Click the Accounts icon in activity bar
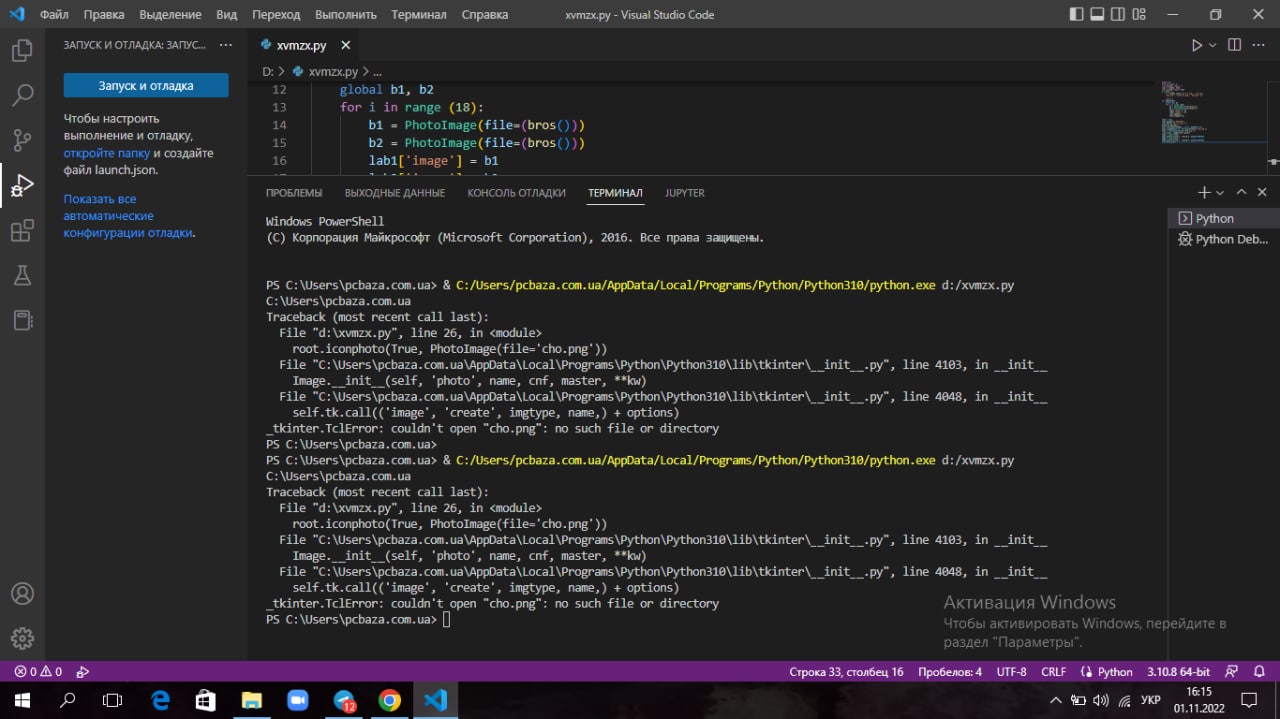1280x719 pixels. [x=22, y=593]
